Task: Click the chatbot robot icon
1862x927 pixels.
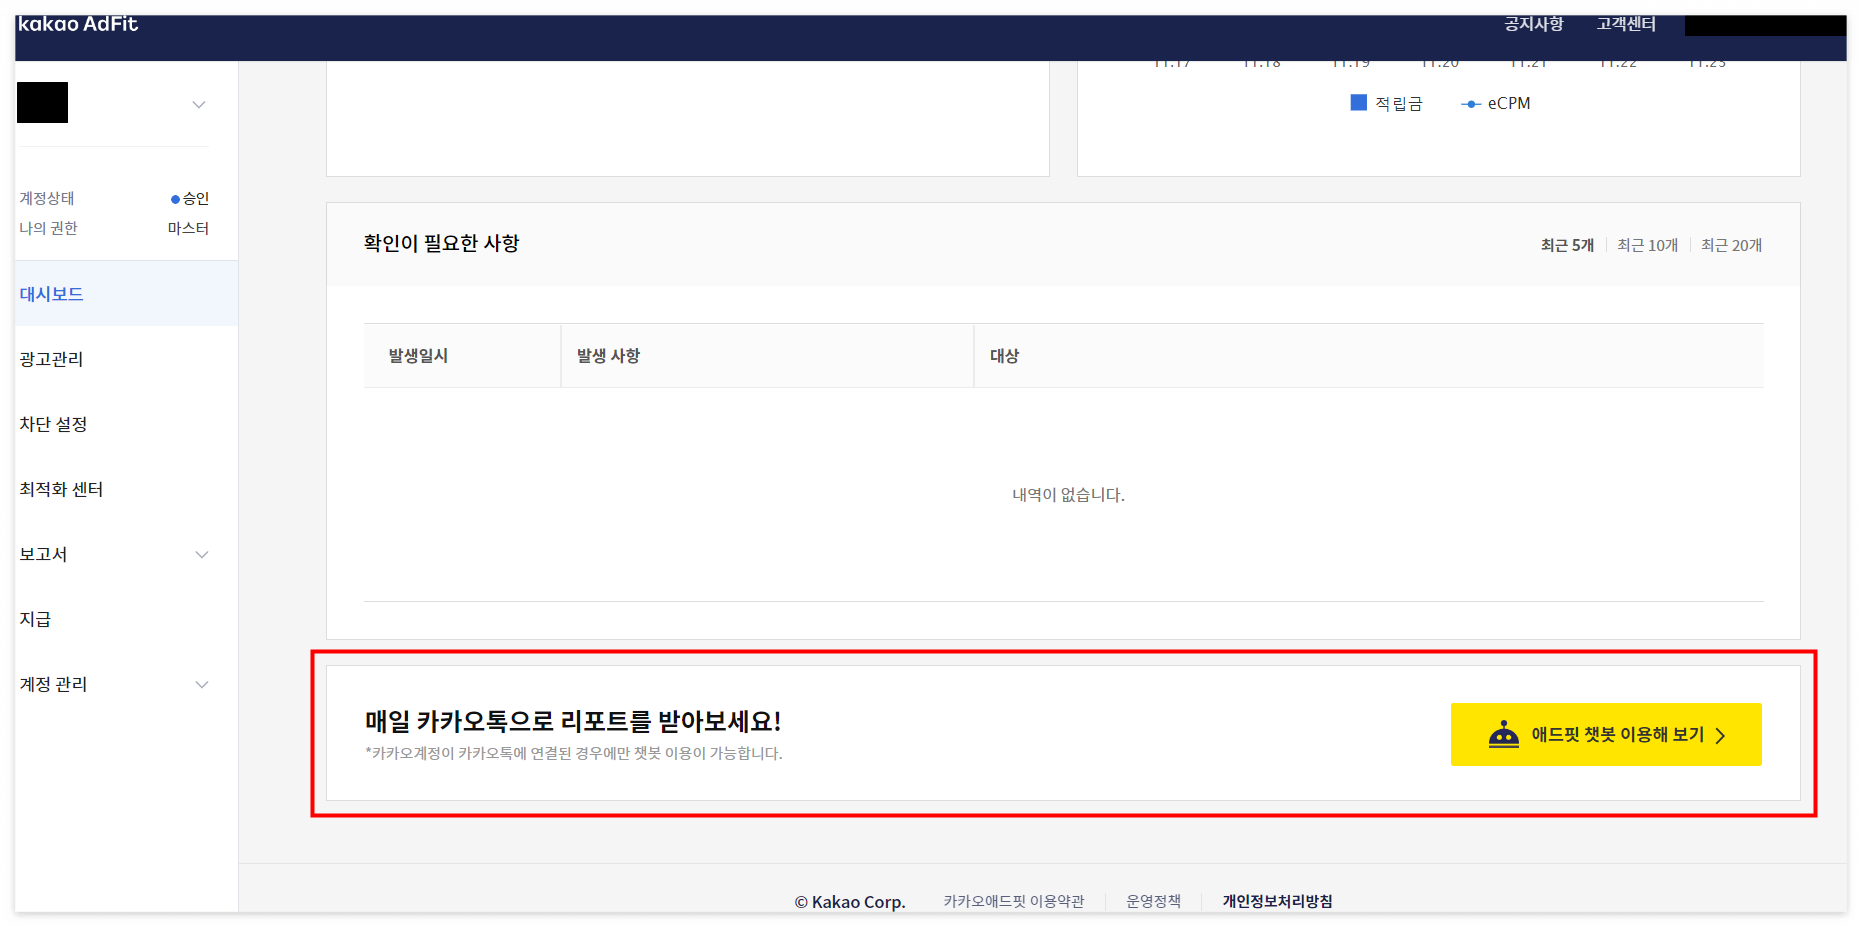Action: pos(1503,734)
